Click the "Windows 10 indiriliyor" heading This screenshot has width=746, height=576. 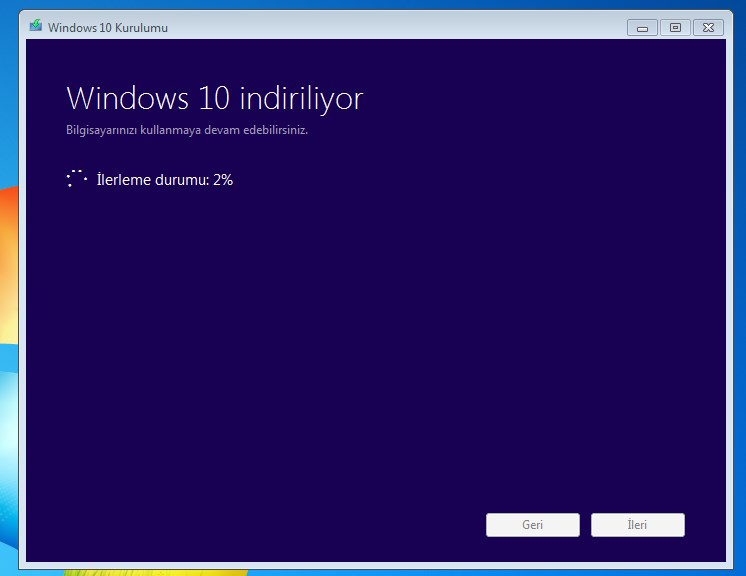pyautogui.click(x=214, y=98)
